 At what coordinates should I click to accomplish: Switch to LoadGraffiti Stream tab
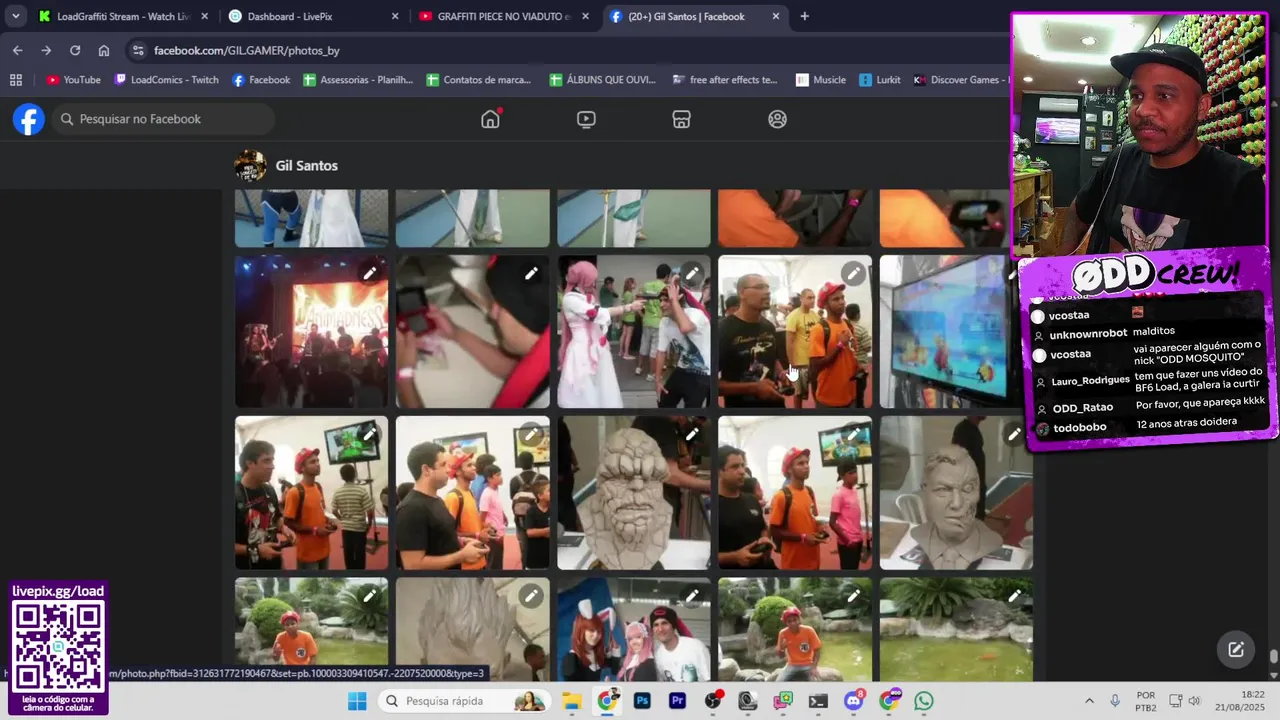123,16
